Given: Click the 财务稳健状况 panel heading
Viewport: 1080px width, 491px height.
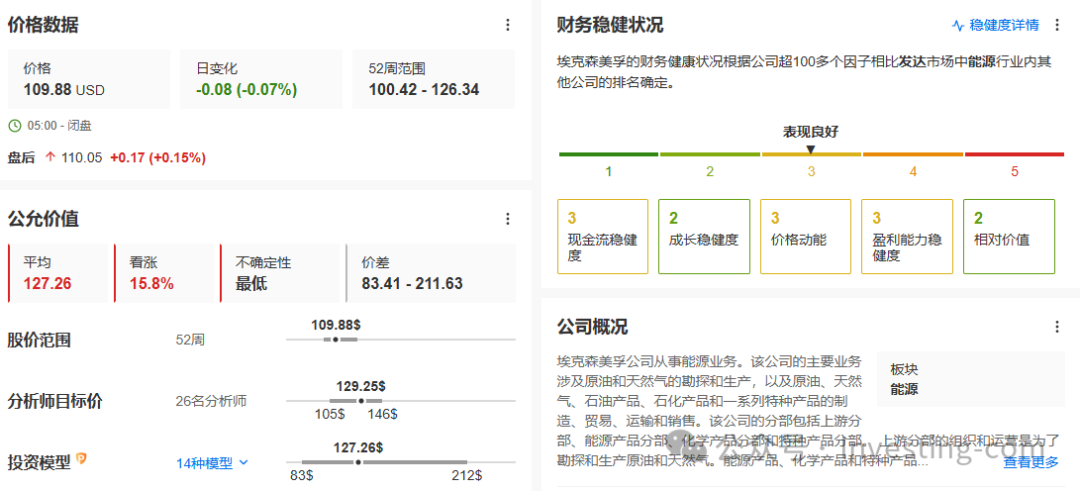Looking at the screenshot, I should [610, 25].
